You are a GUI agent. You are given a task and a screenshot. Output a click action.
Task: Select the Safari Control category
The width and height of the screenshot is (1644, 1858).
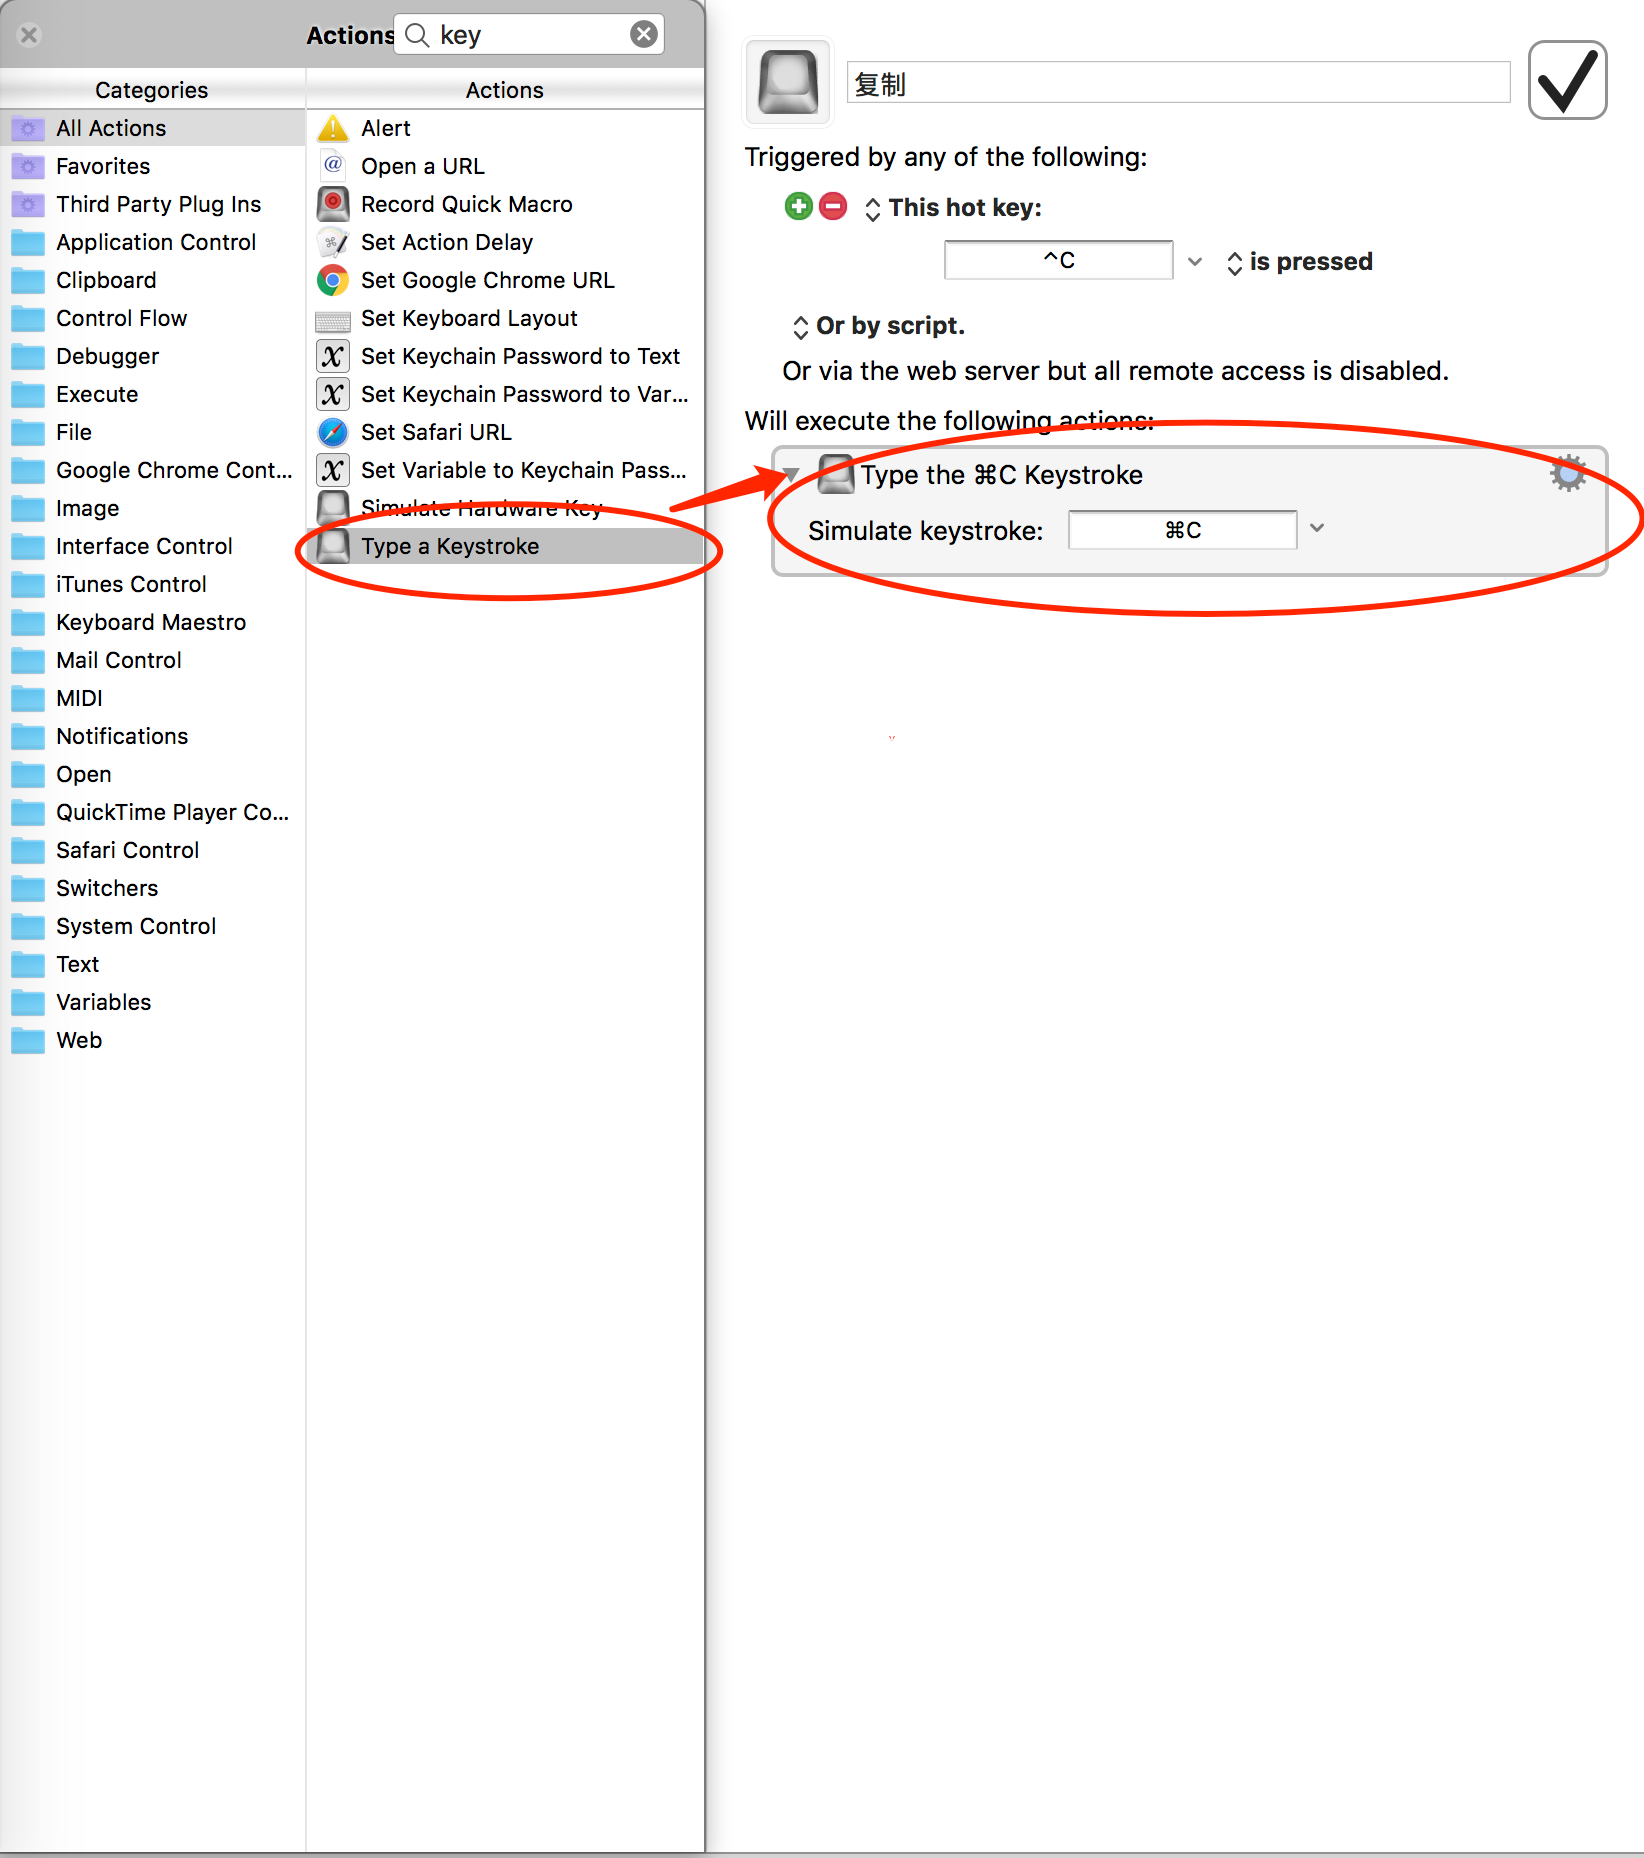[153, 850]
